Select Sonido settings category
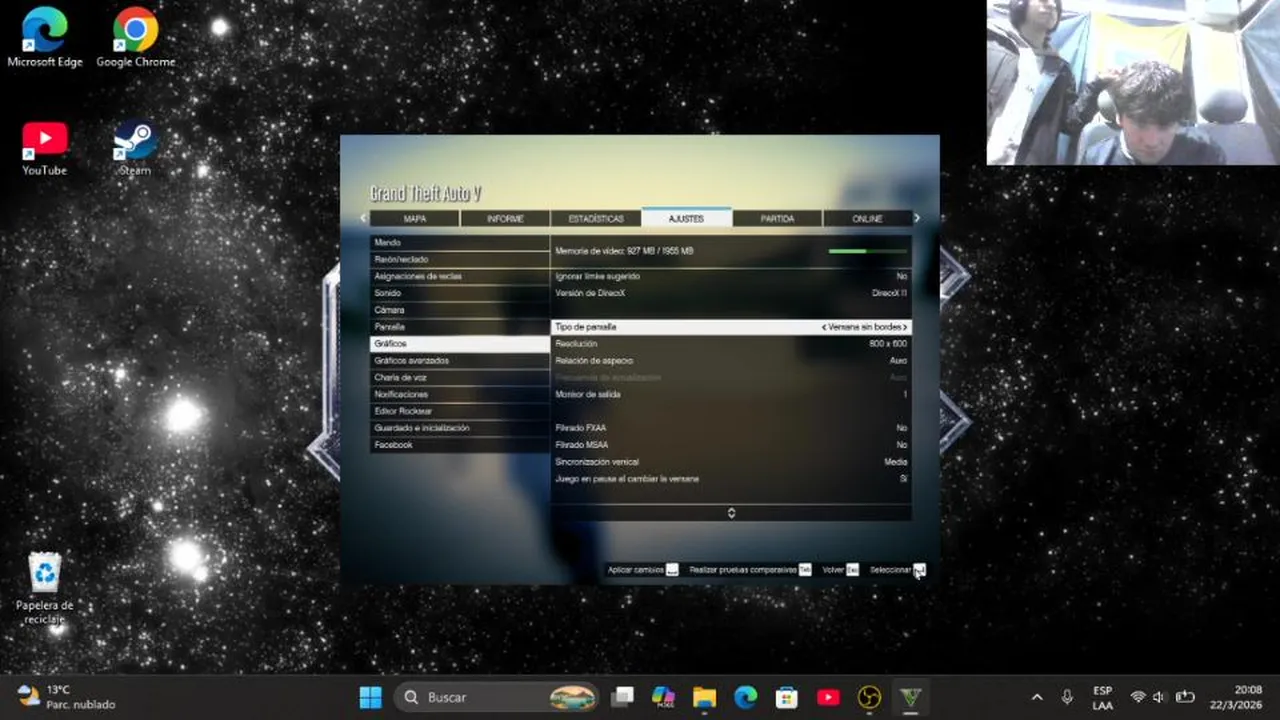1280x720 pixels. (x=459, y=293)
